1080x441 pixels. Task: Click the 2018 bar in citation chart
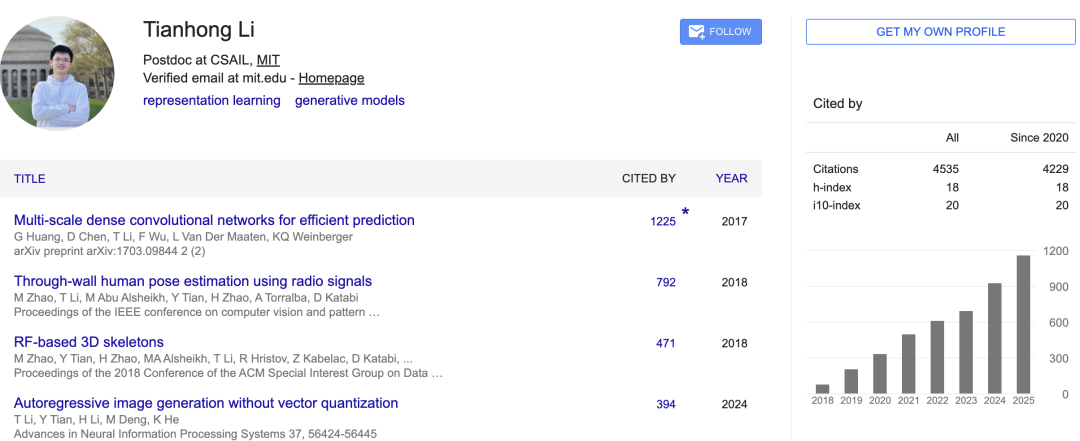[822, 388]
